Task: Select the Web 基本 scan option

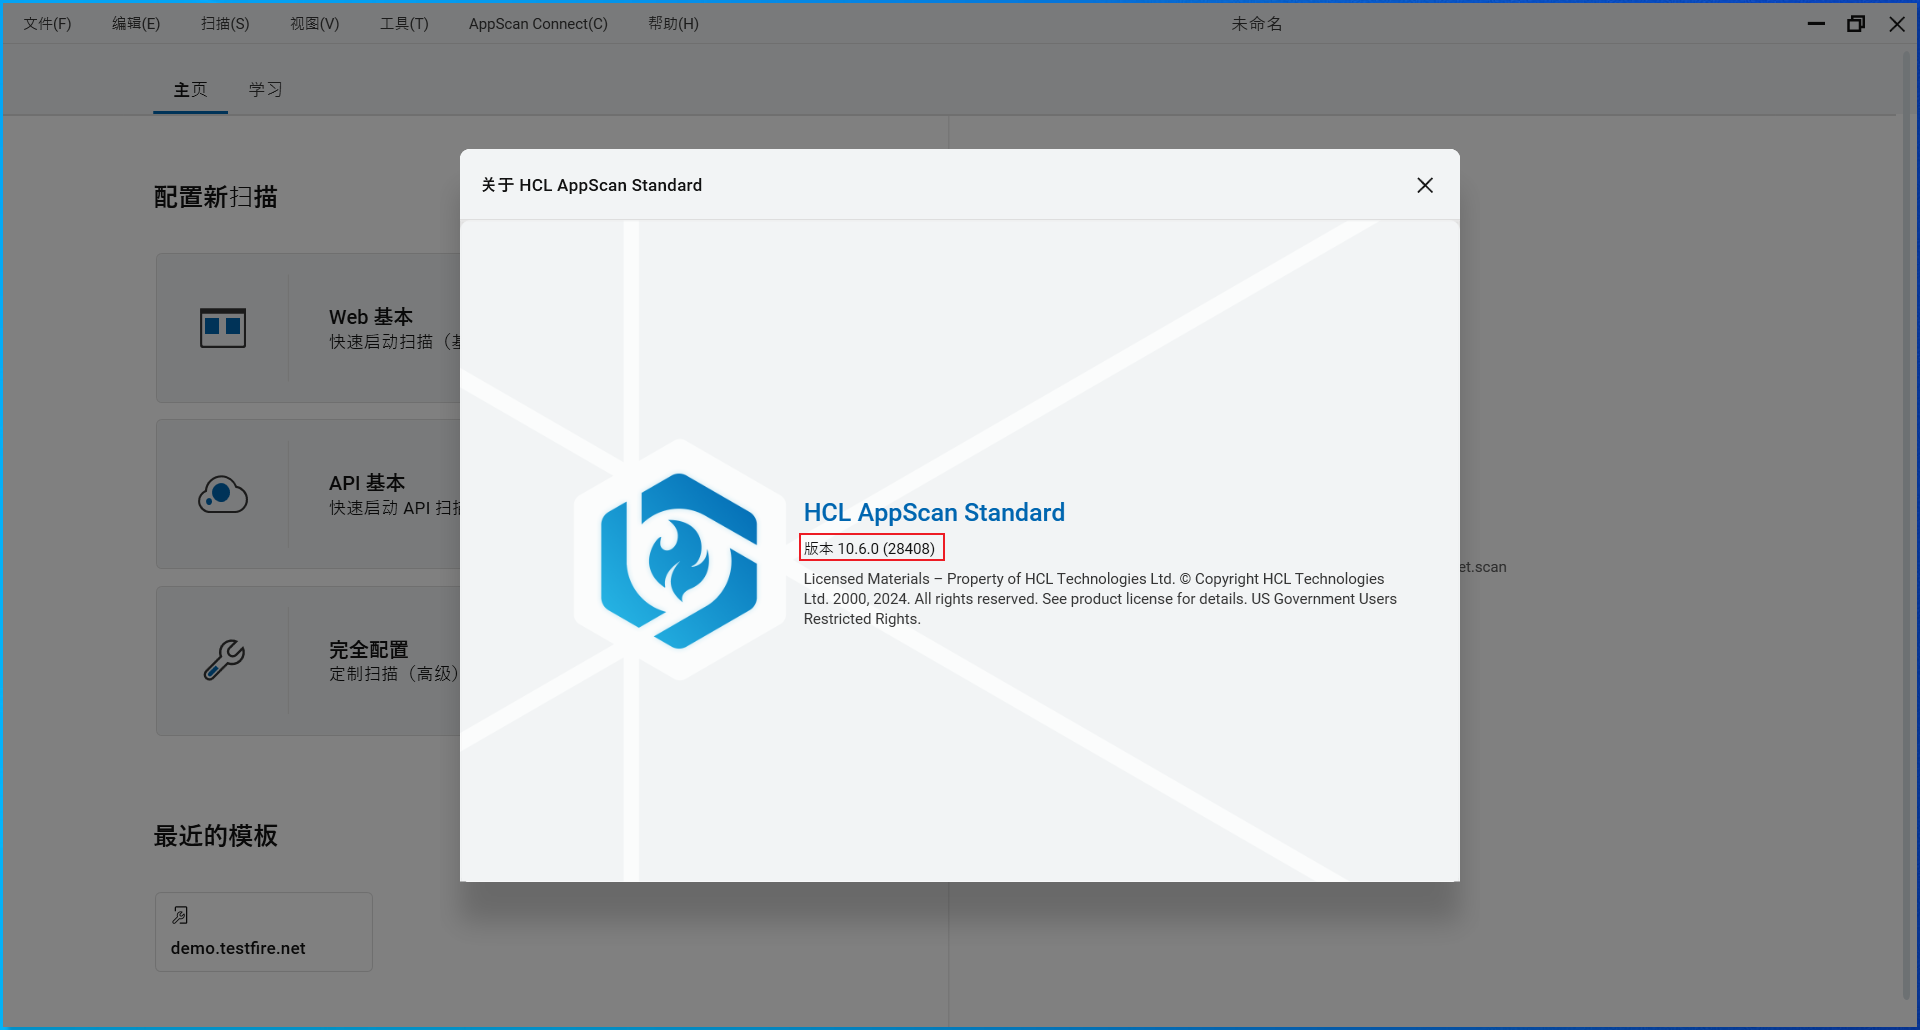Action: coord(308,328)
